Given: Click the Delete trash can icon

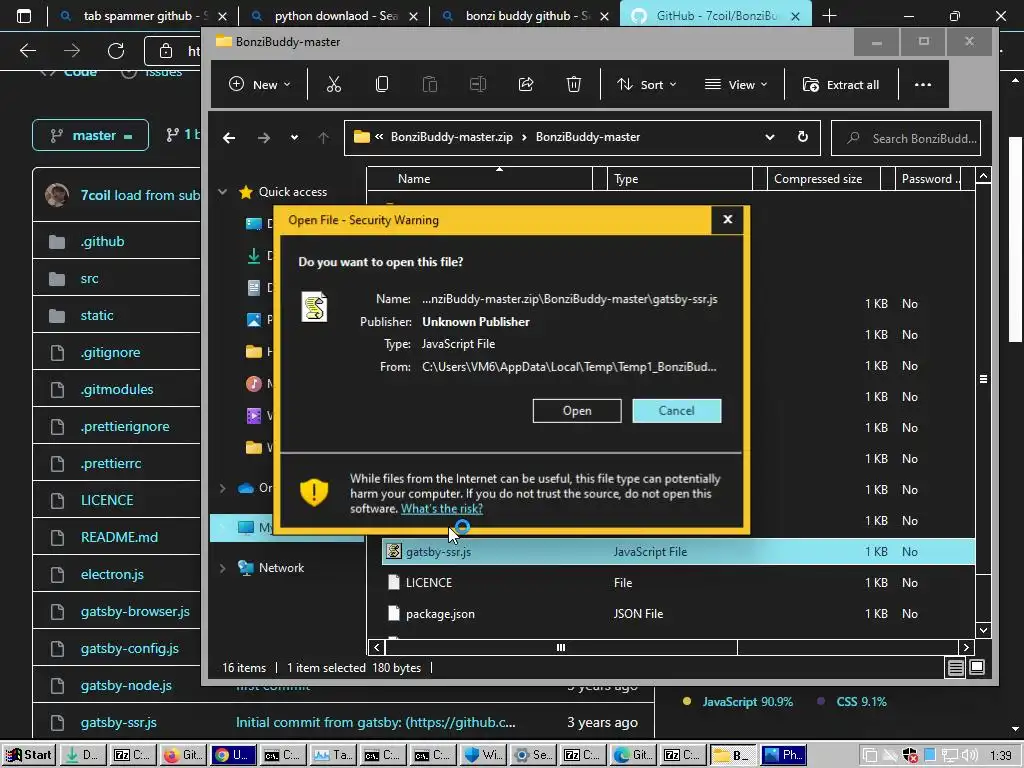Looking at the screenshot, I should [573, 84].
